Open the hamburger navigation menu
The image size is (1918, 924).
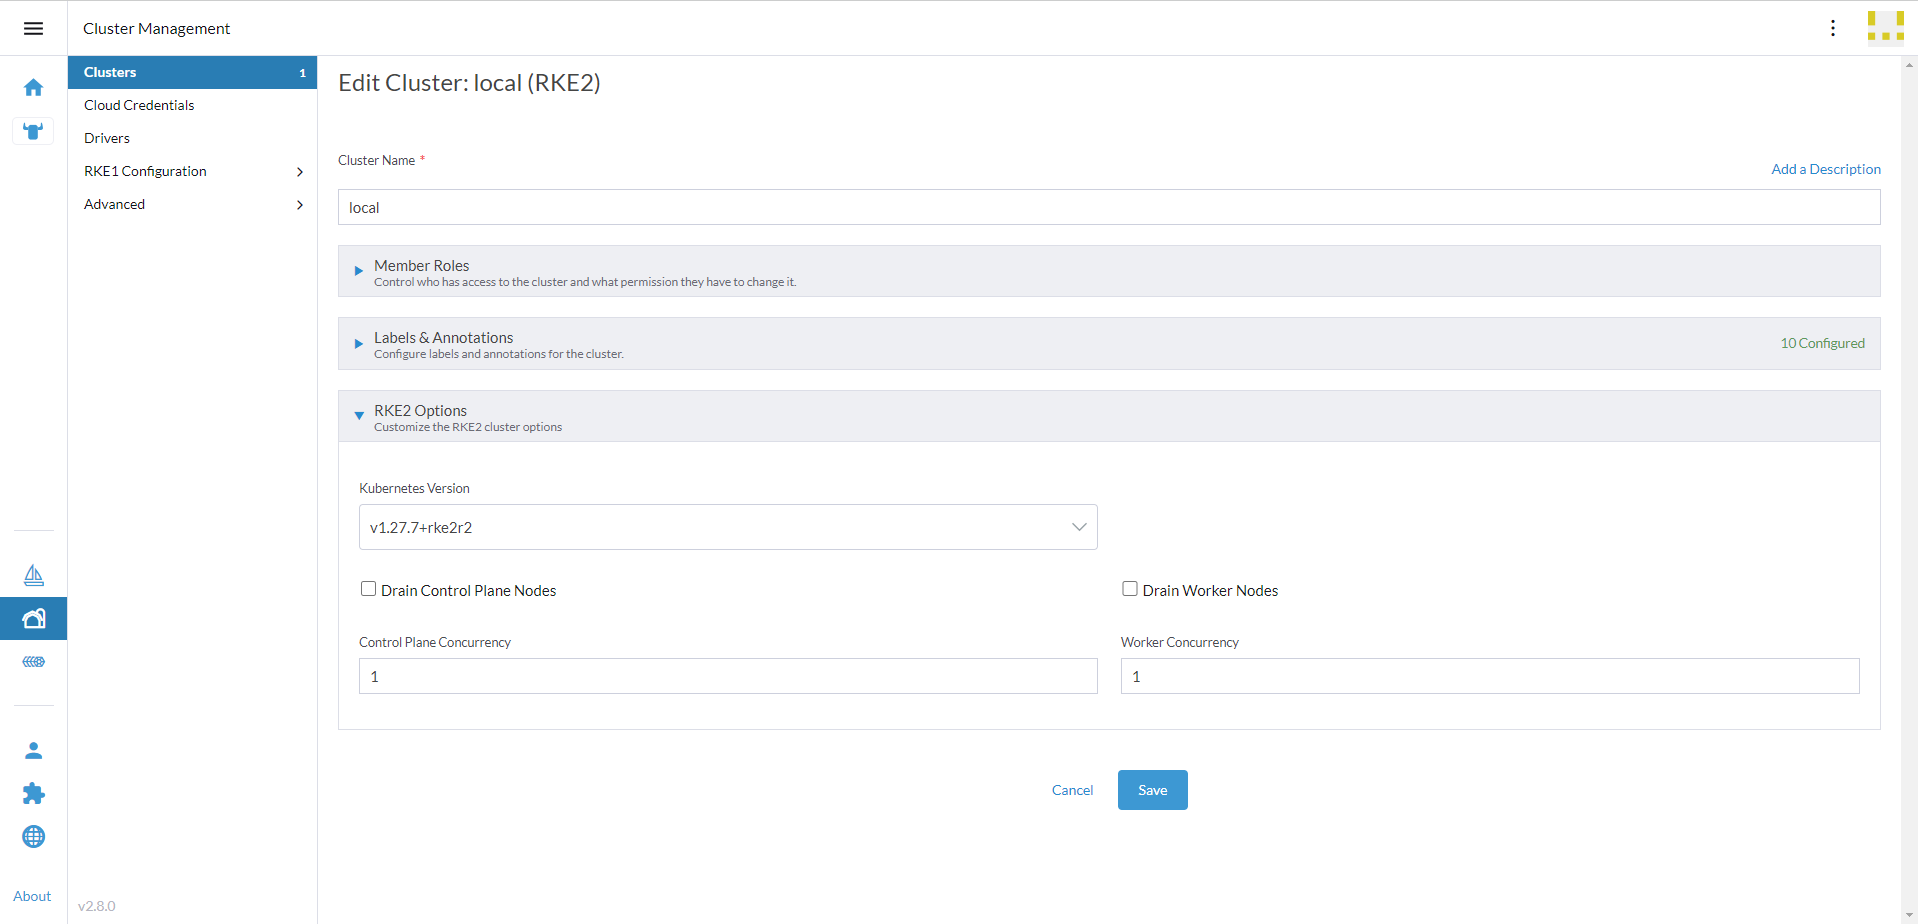pos(33,28)
